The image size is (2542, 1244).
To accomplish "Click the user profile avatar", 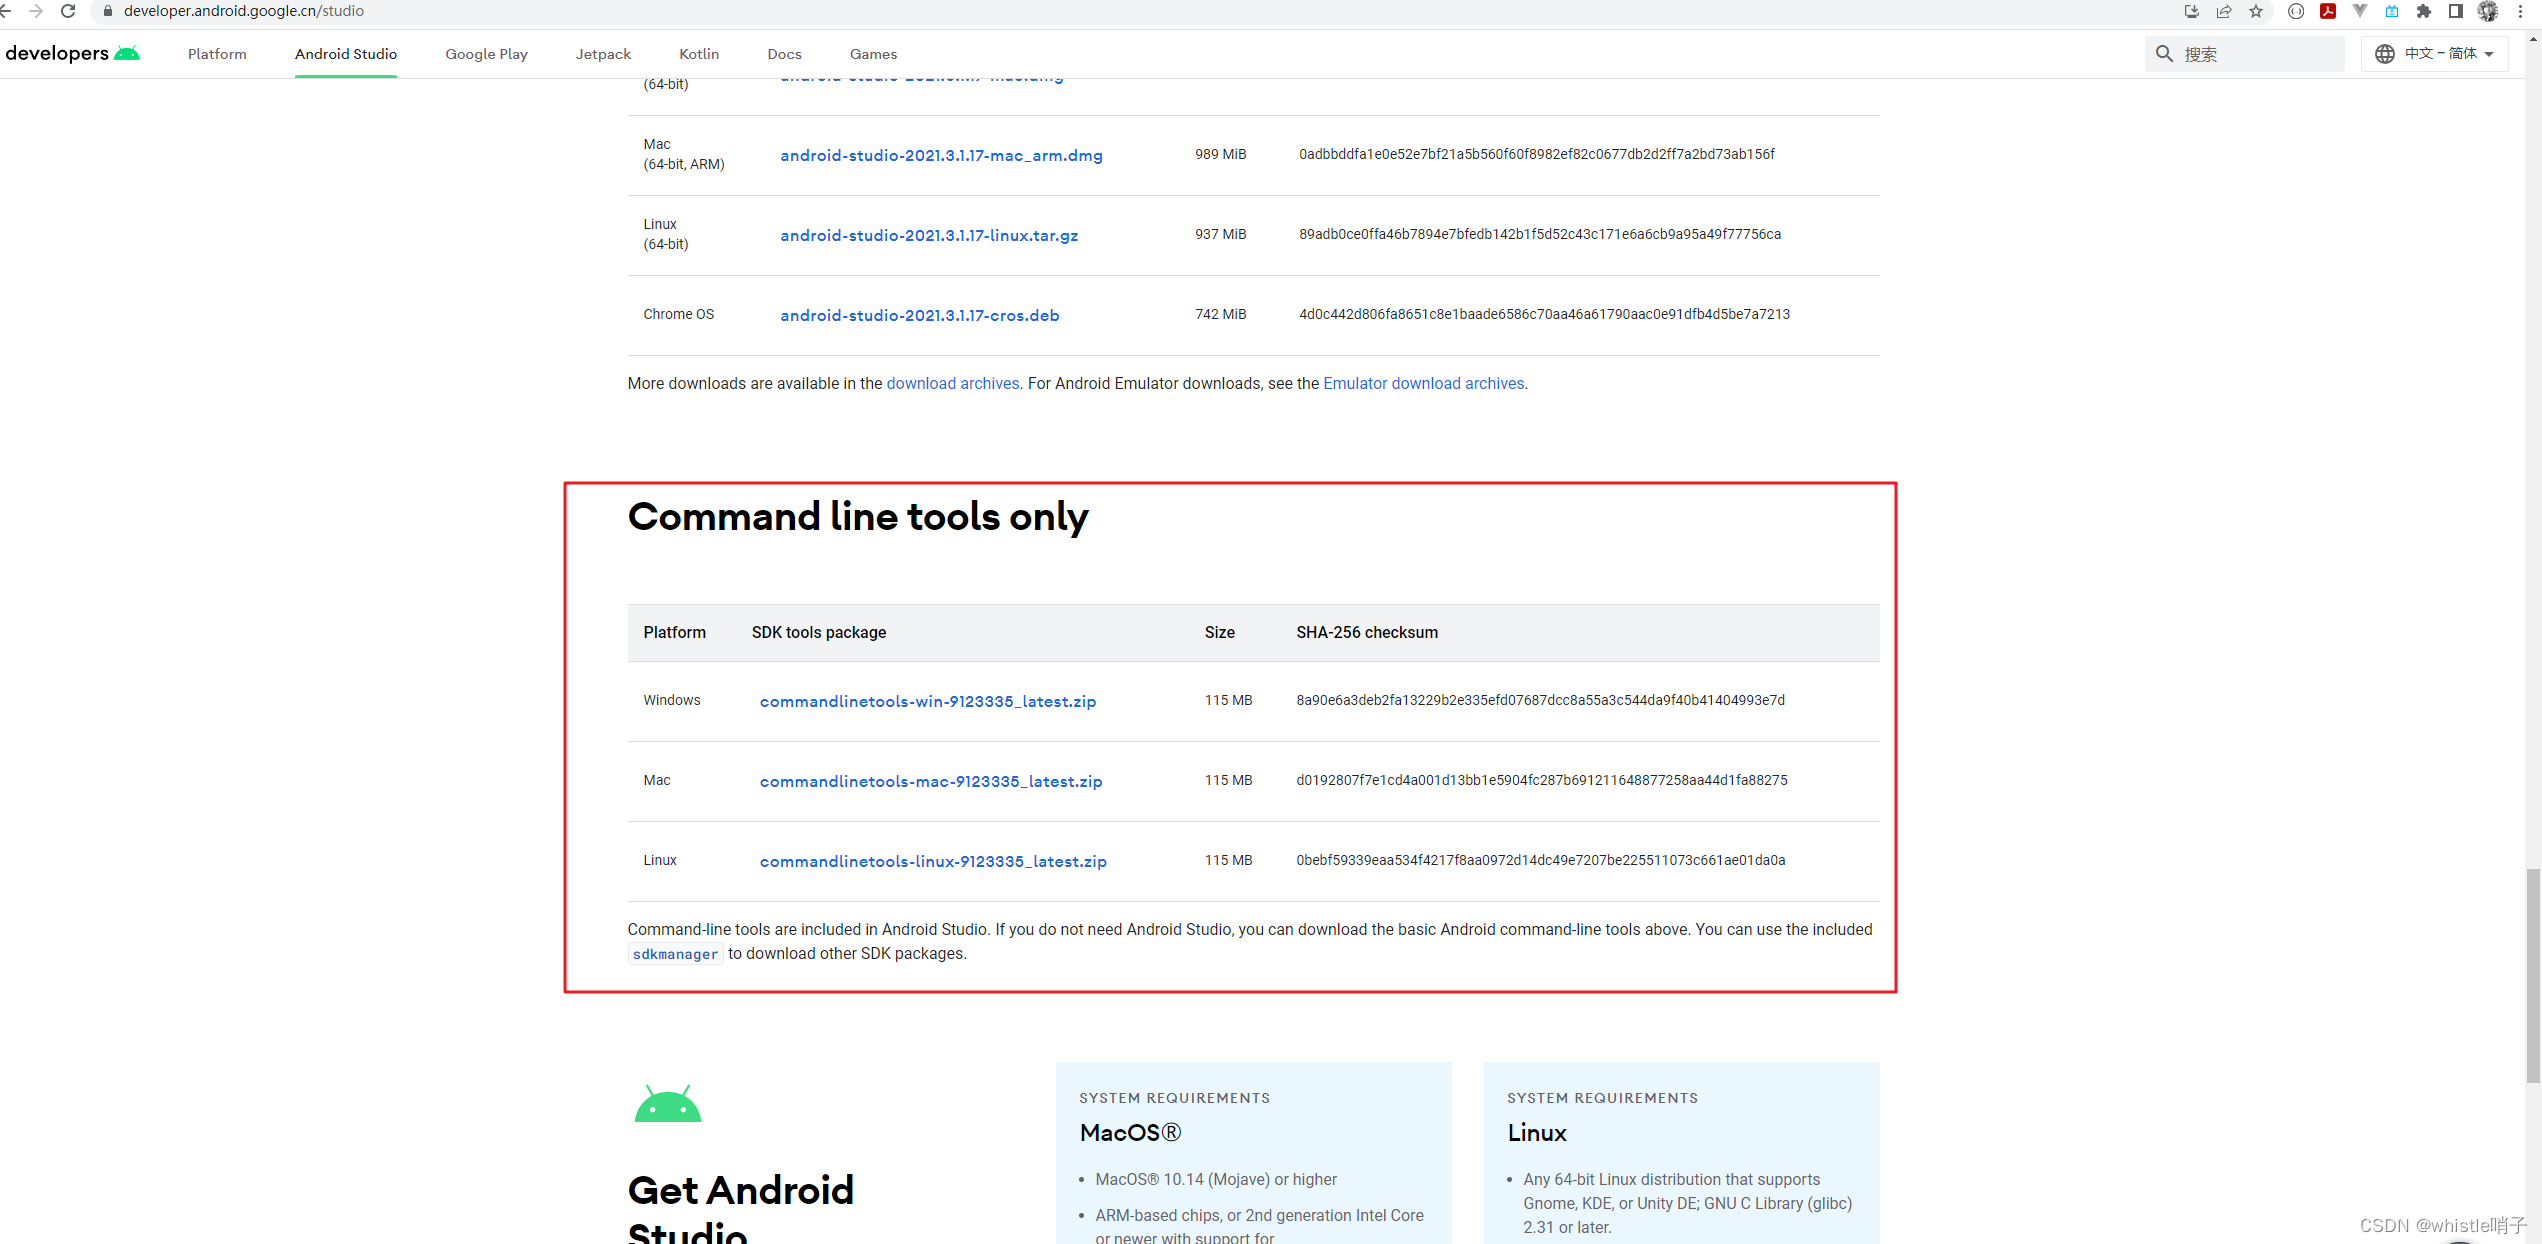I will click(x=2488, y=11).
